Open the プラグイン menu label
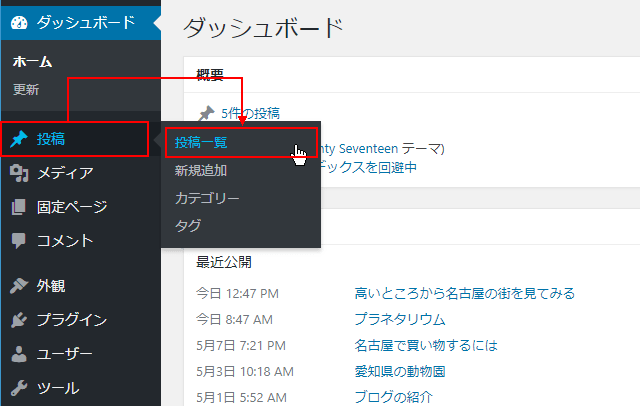The height and width of the screenshot is (406, 640). tap(72, 320)
